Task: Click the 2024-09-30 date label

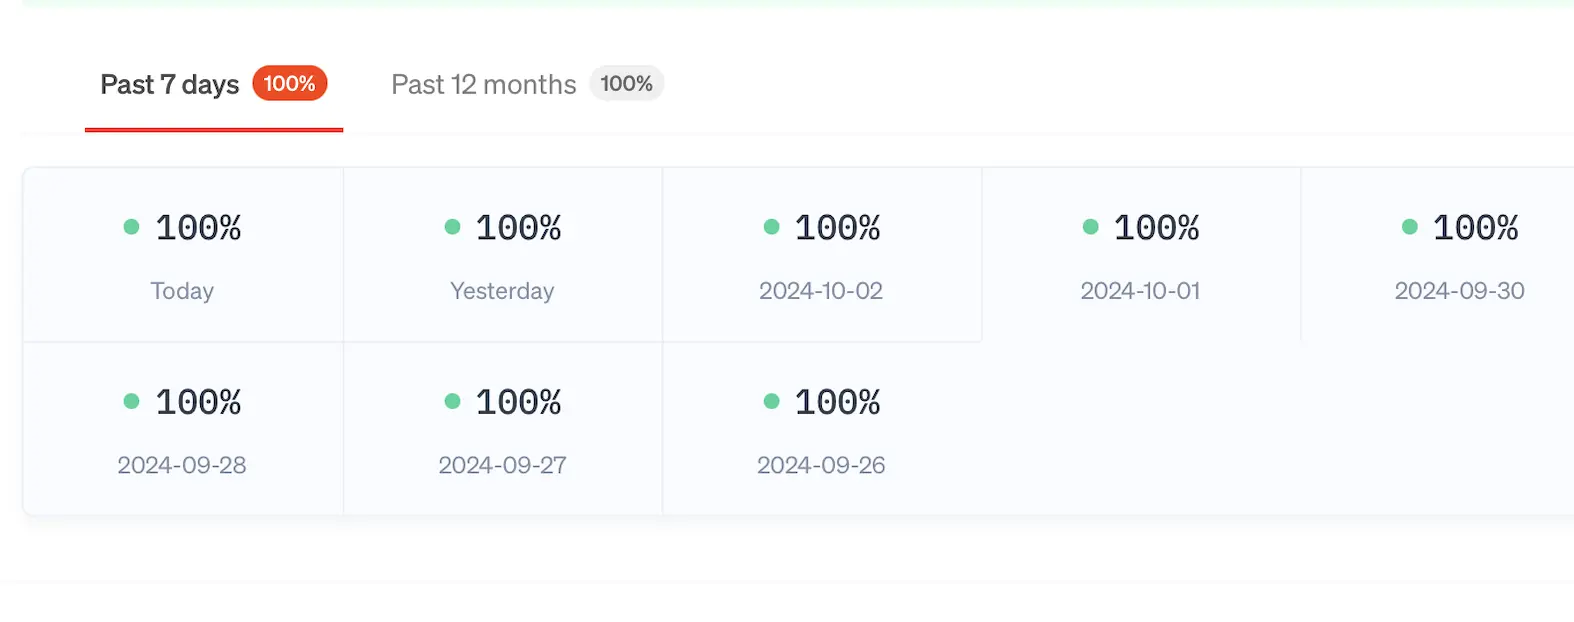Action: pyautogui.click(x=1460, y=291)
